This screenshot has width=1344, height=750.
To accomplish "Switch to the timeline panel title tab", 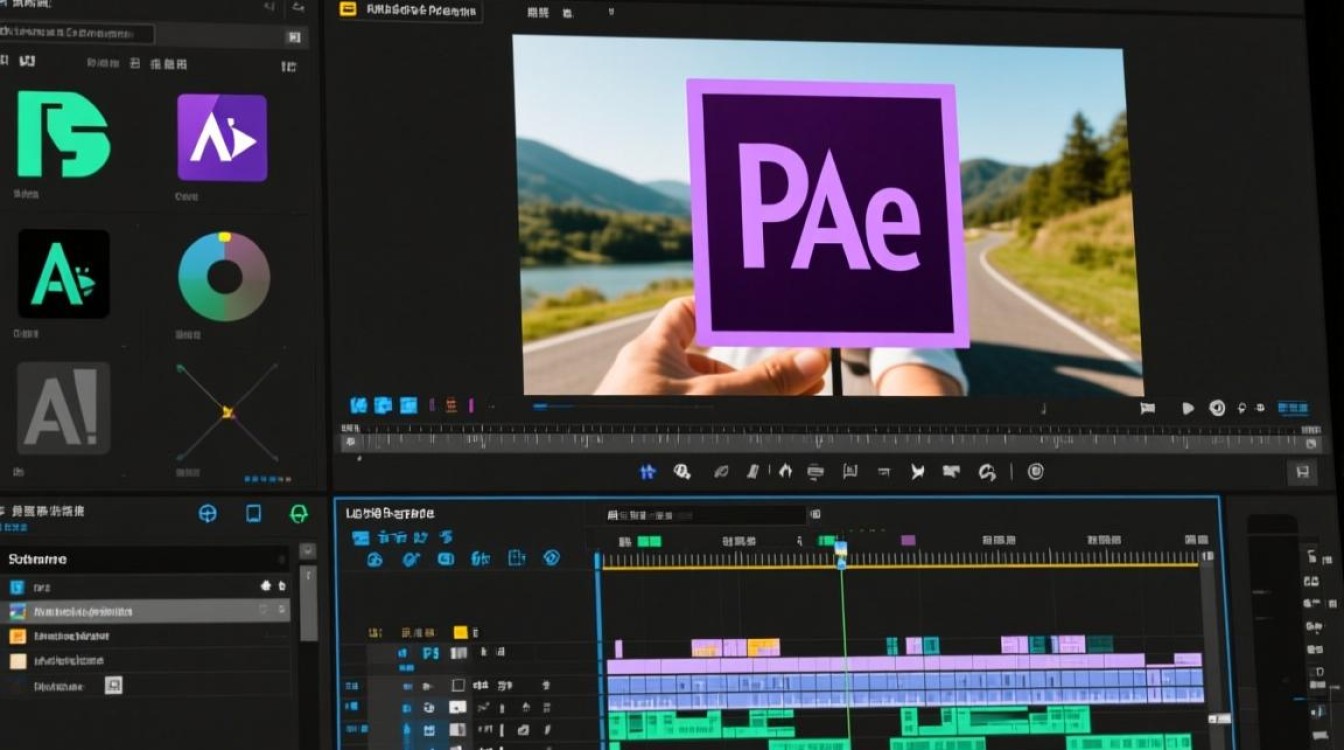I will coord(390,513).
